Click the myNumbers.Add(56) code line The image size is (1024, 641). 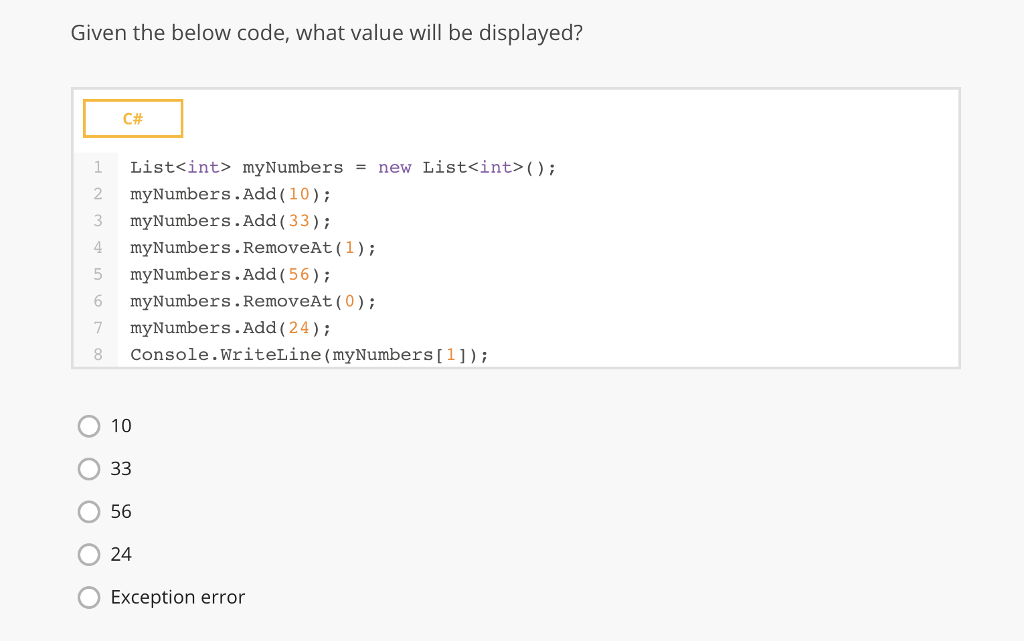tap(230, 274)
